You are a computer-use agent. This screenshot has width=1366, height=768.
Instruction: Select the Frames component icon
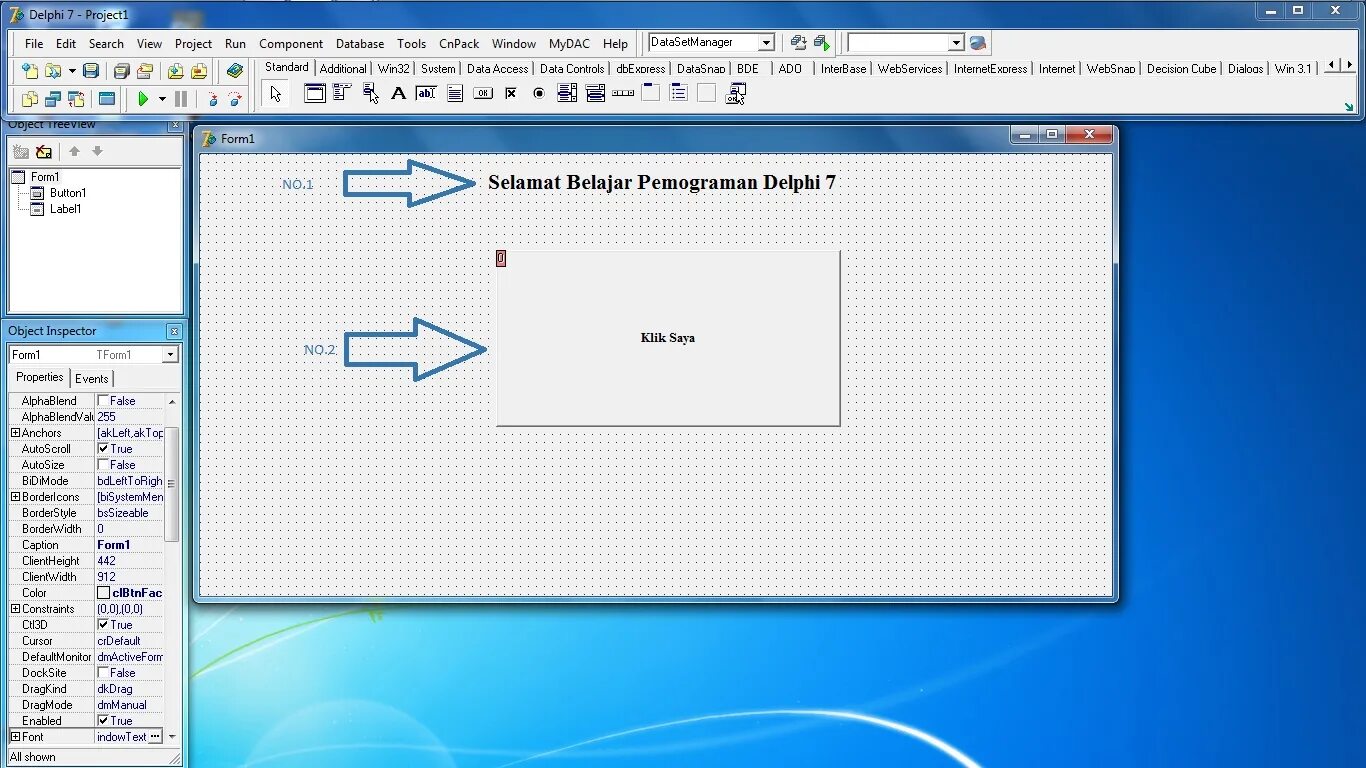pos(315,93)
